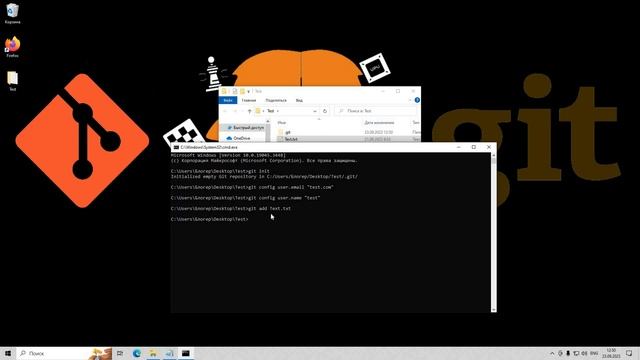
Task: Open the Recycle Bin desktop icon
Action: [12, 13]
